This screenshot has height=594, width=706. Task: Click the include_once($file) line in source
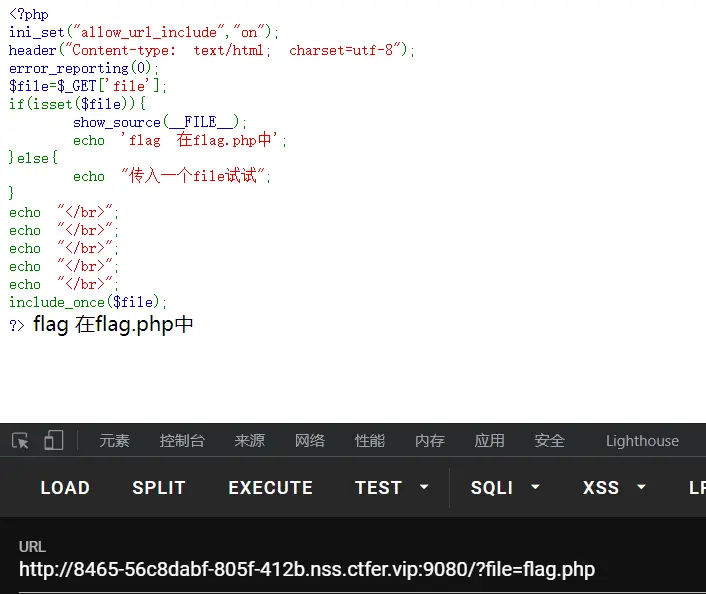(x=88, y=302)
